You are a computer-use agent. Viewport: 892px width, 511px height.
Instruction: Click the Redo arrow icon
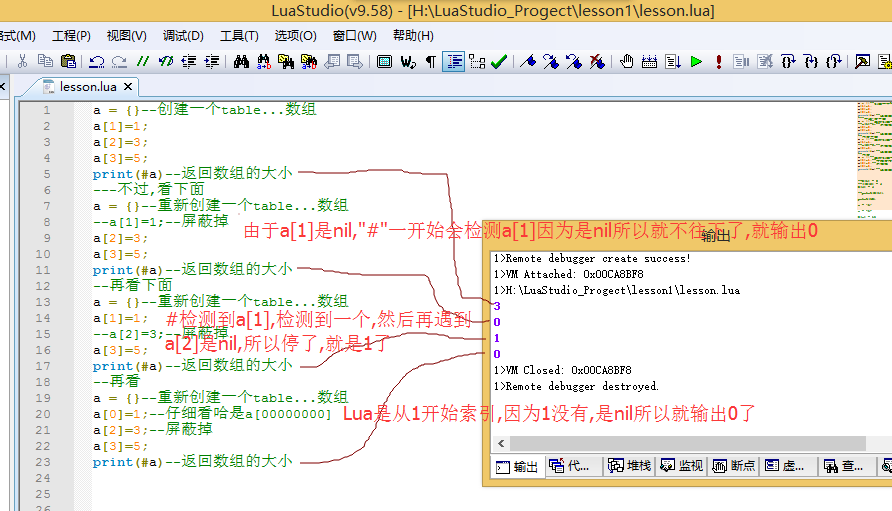click(119, 61)
